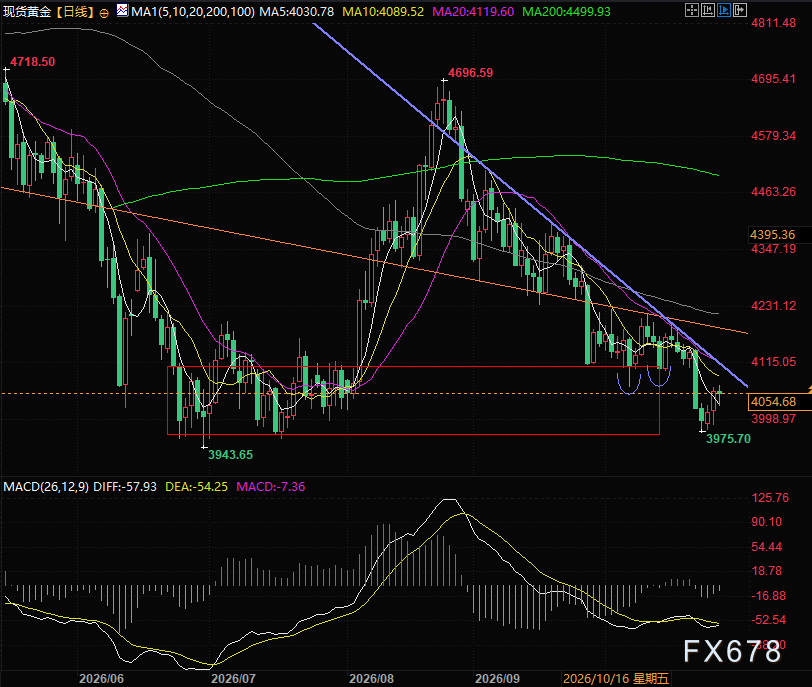Click the 2026/08 date axis label
The image size is (812, 687).
coord(371,678)
